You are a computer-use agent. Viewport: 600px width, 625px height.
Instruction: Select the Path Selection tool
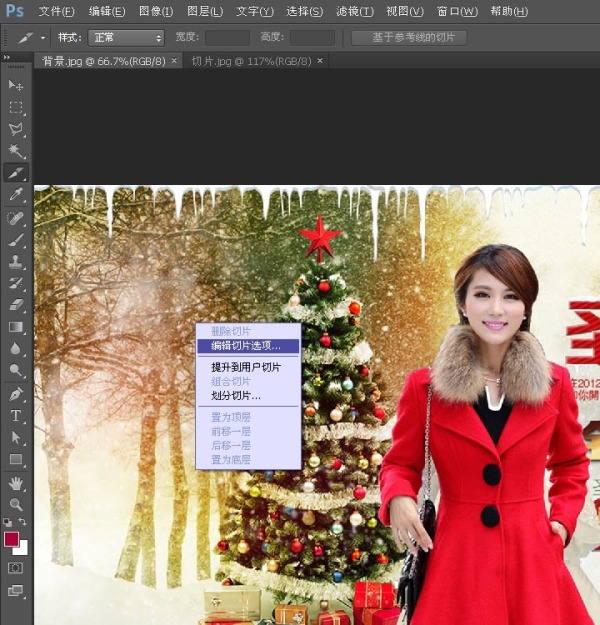(16, 437)
